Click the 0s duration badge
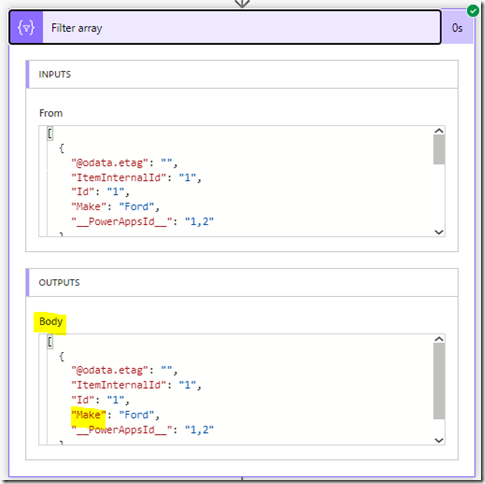485x484 pixels. pyautogui.click(x=457, y=28)
